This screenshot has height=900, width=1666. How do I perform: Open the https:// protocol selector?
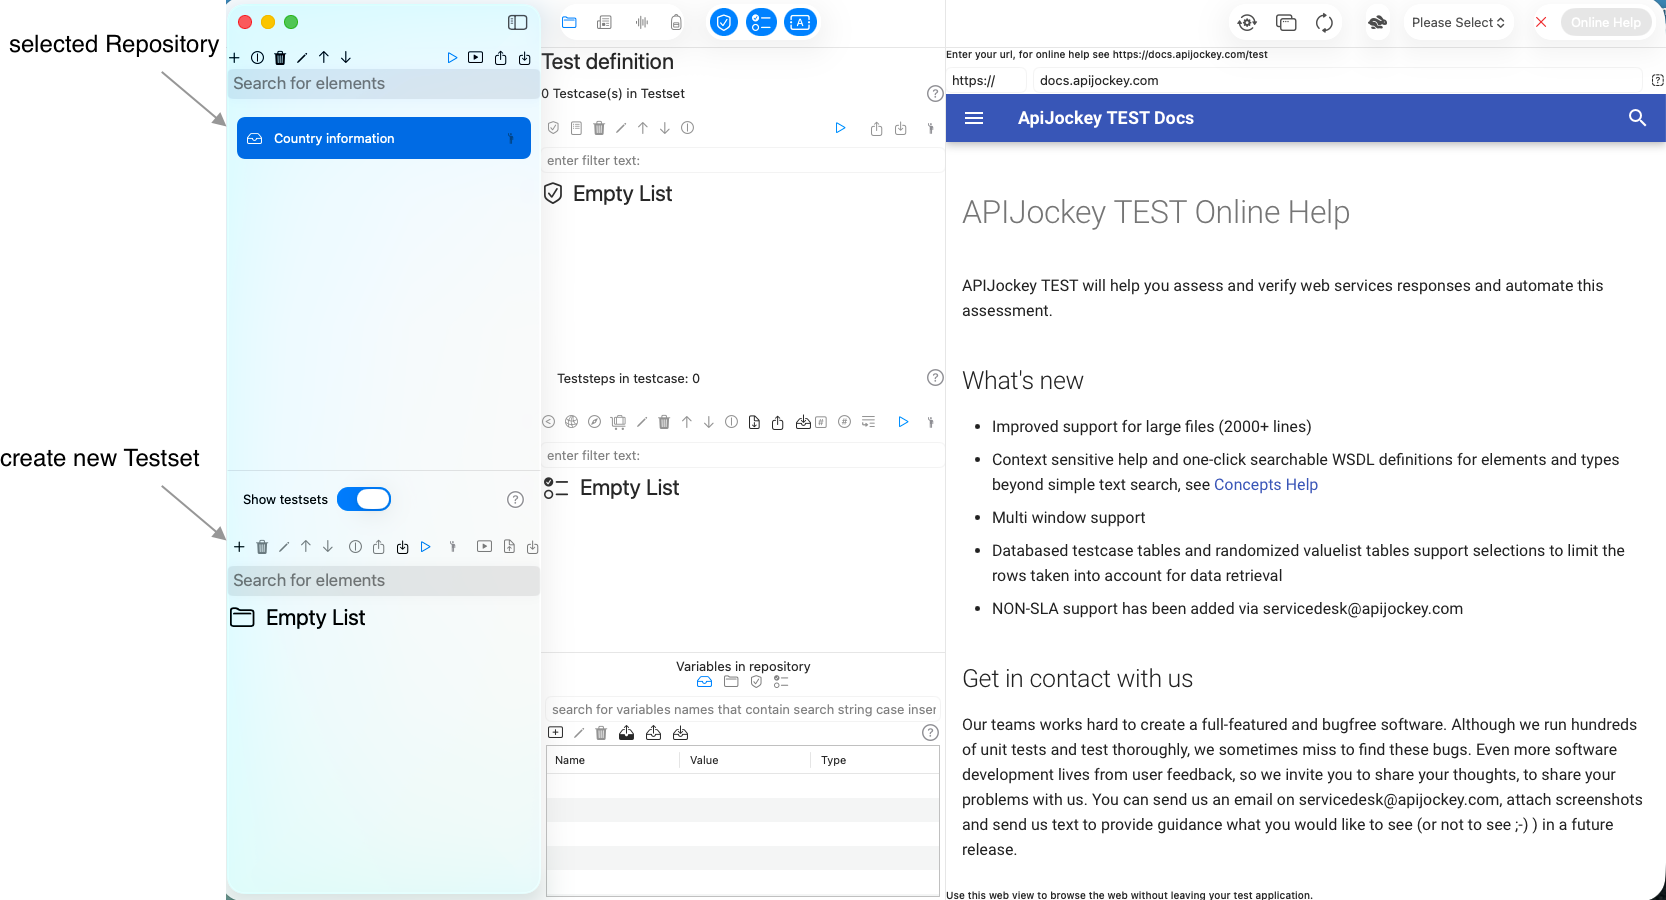point(974,80)
